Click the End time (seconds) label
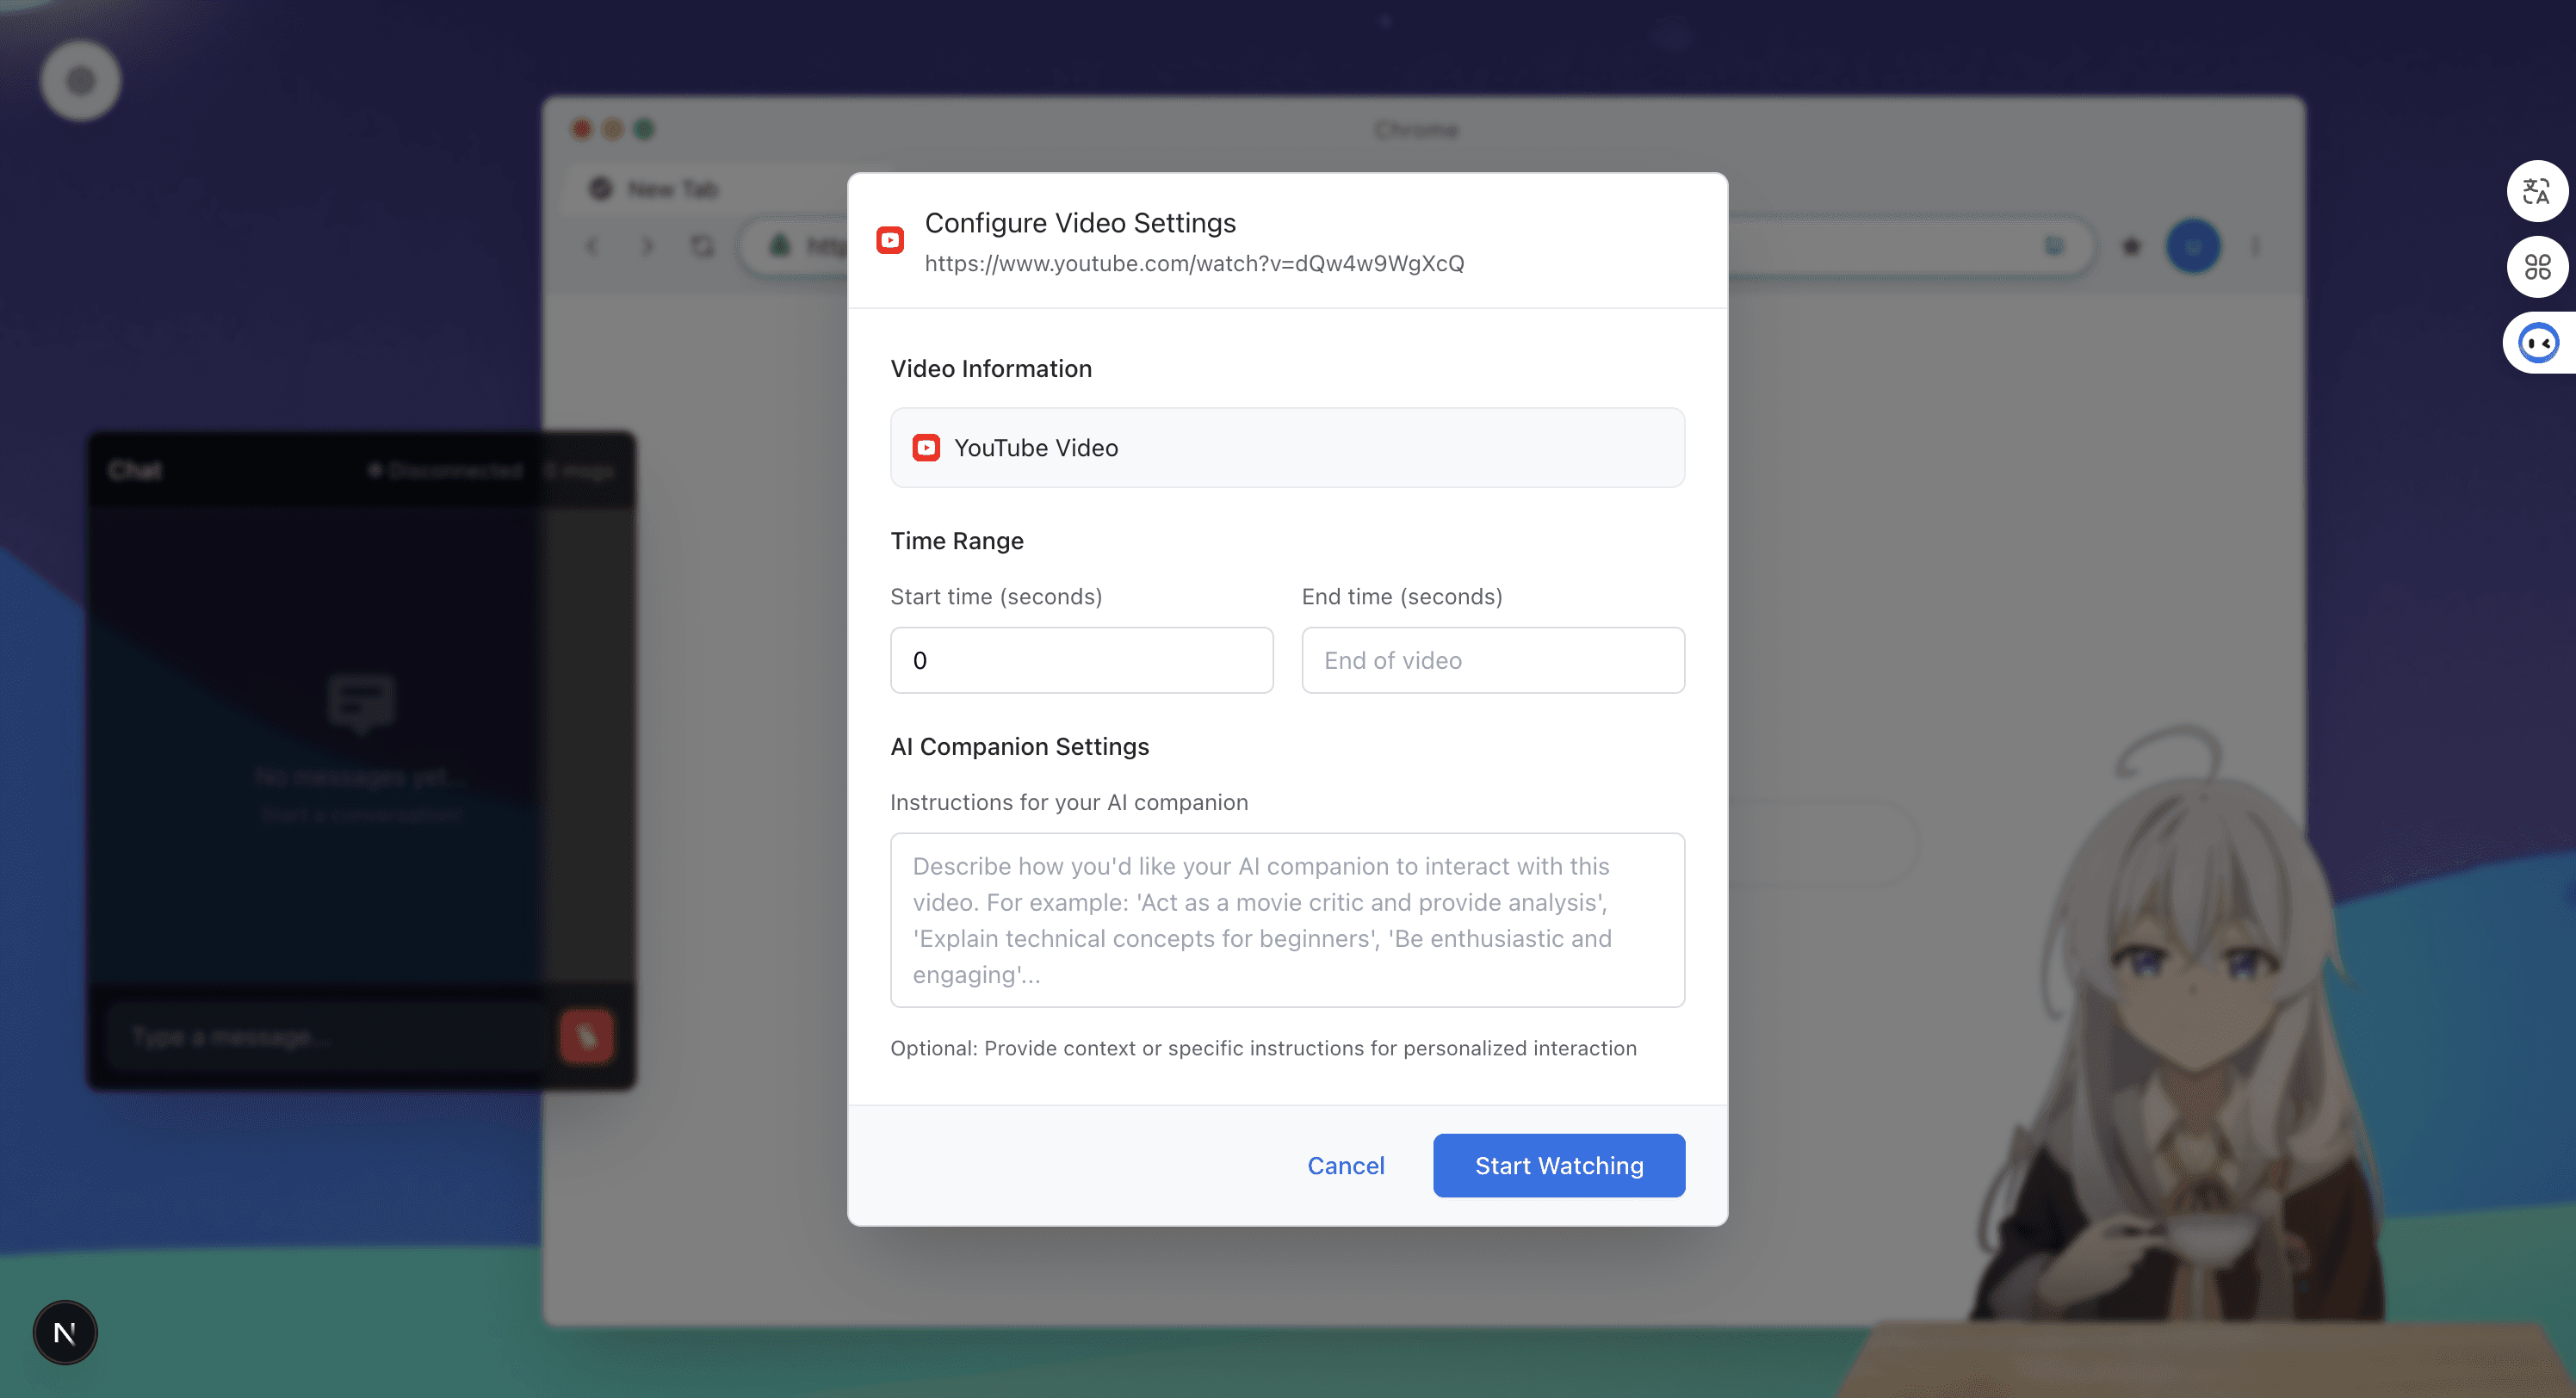 point(1402,597)
